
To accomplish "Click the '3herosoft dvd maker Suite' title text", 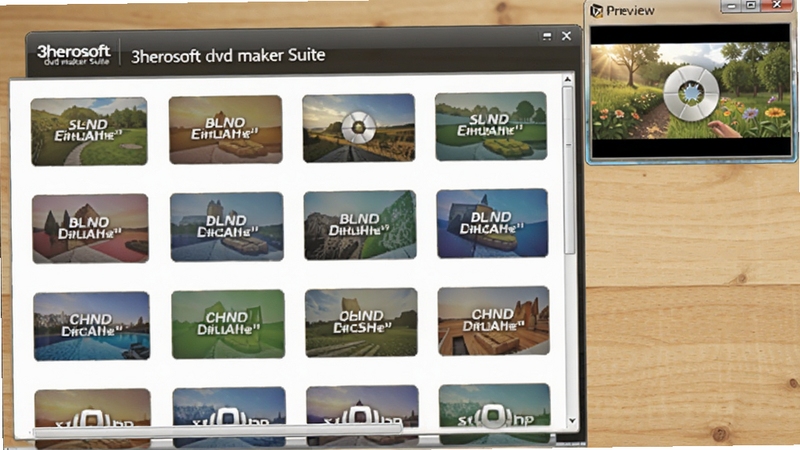I will (228, 55).
